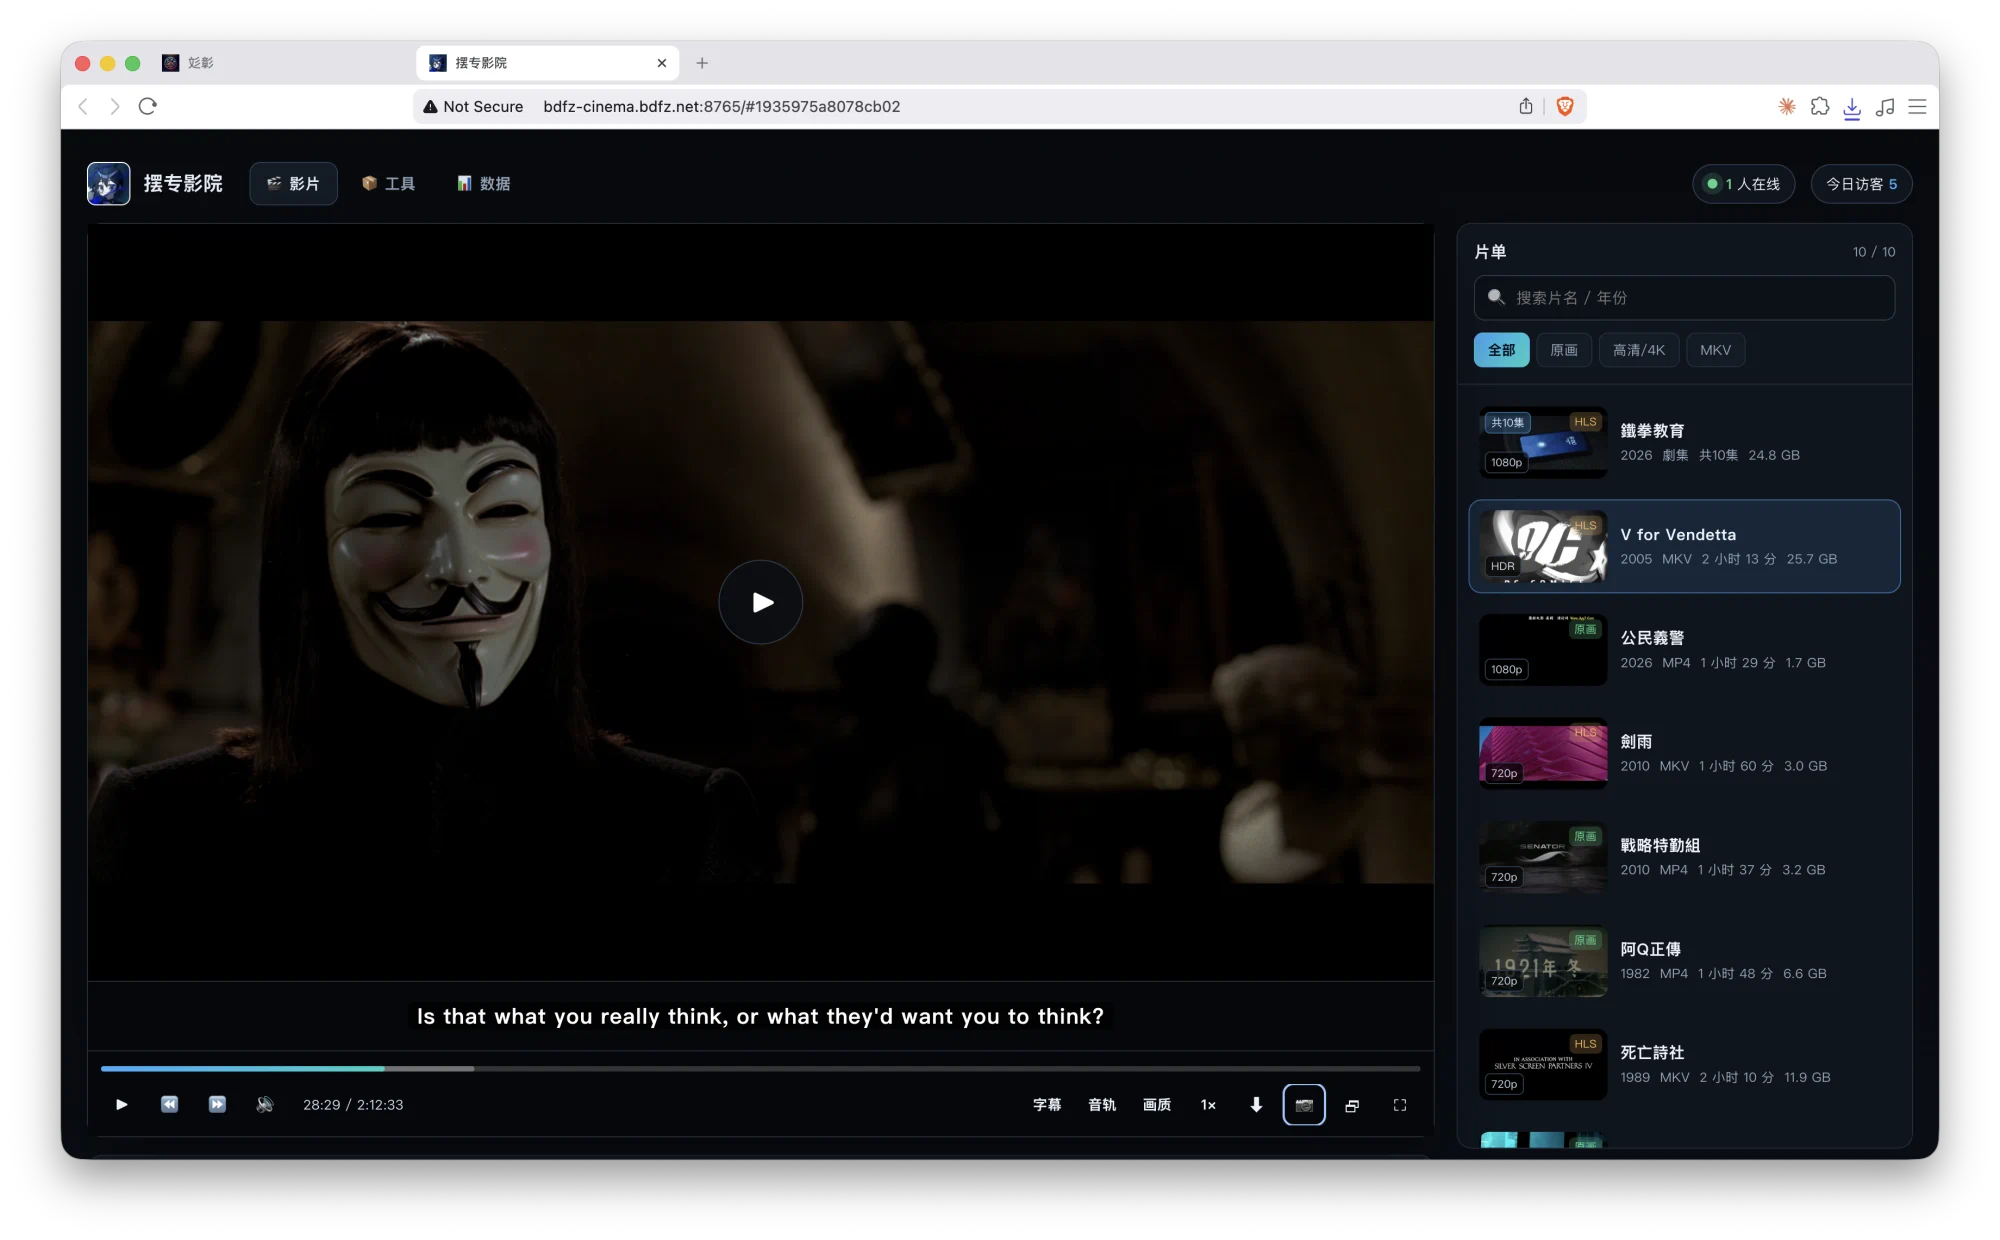Skip forward with the fast-forward icon
The width and height of the screenshot is (2000, 1240).
click(217, 1104)
